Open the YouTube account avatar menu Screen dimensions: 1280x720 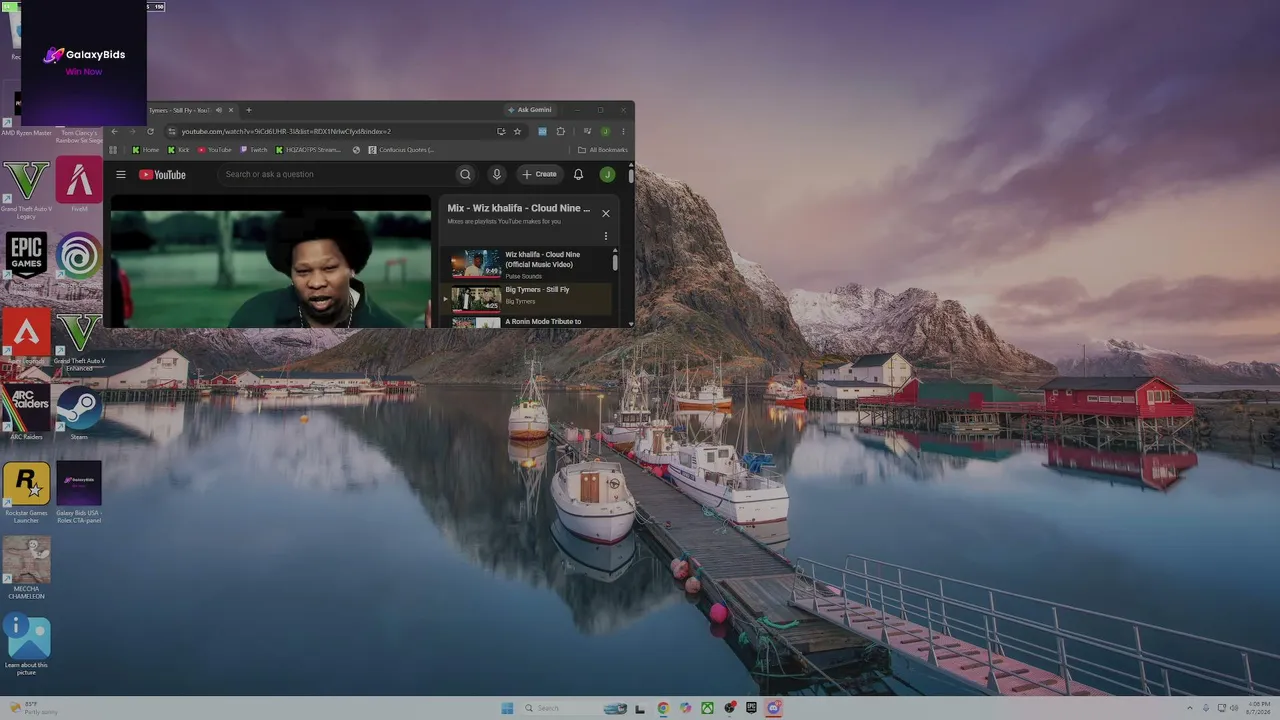point(607,174)
